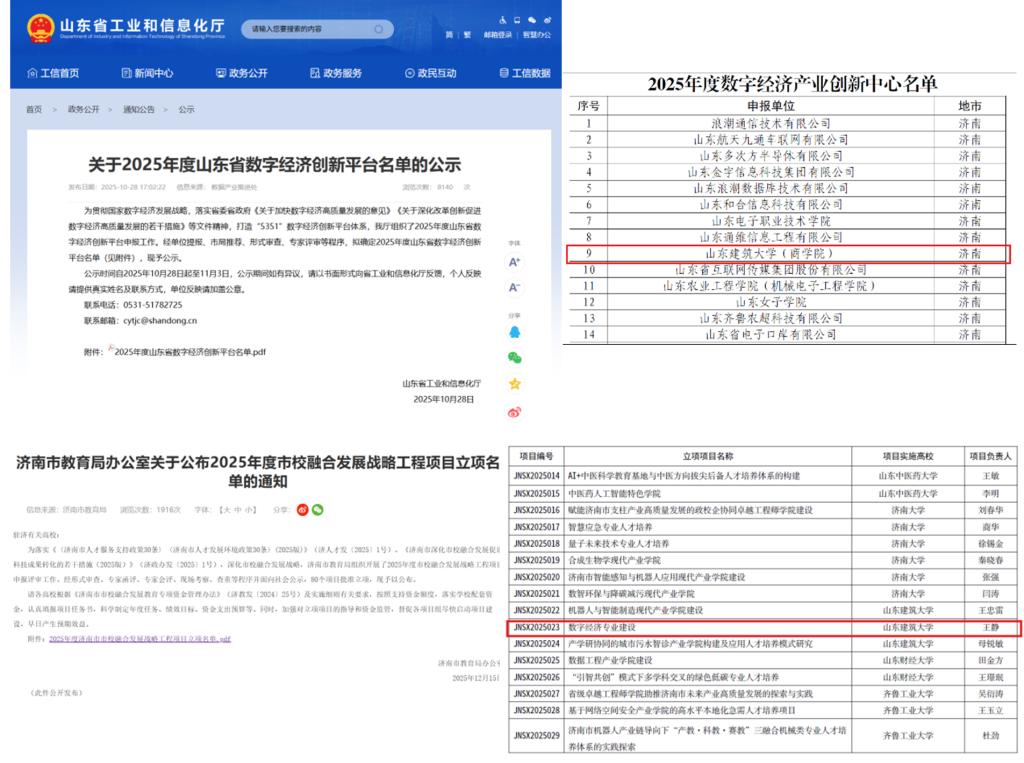This screenshot has width=1024, height=763.
Task: Click the title 关于2025年度山东省数字经济创新平台名单的公示
Action: pos(275,165)
